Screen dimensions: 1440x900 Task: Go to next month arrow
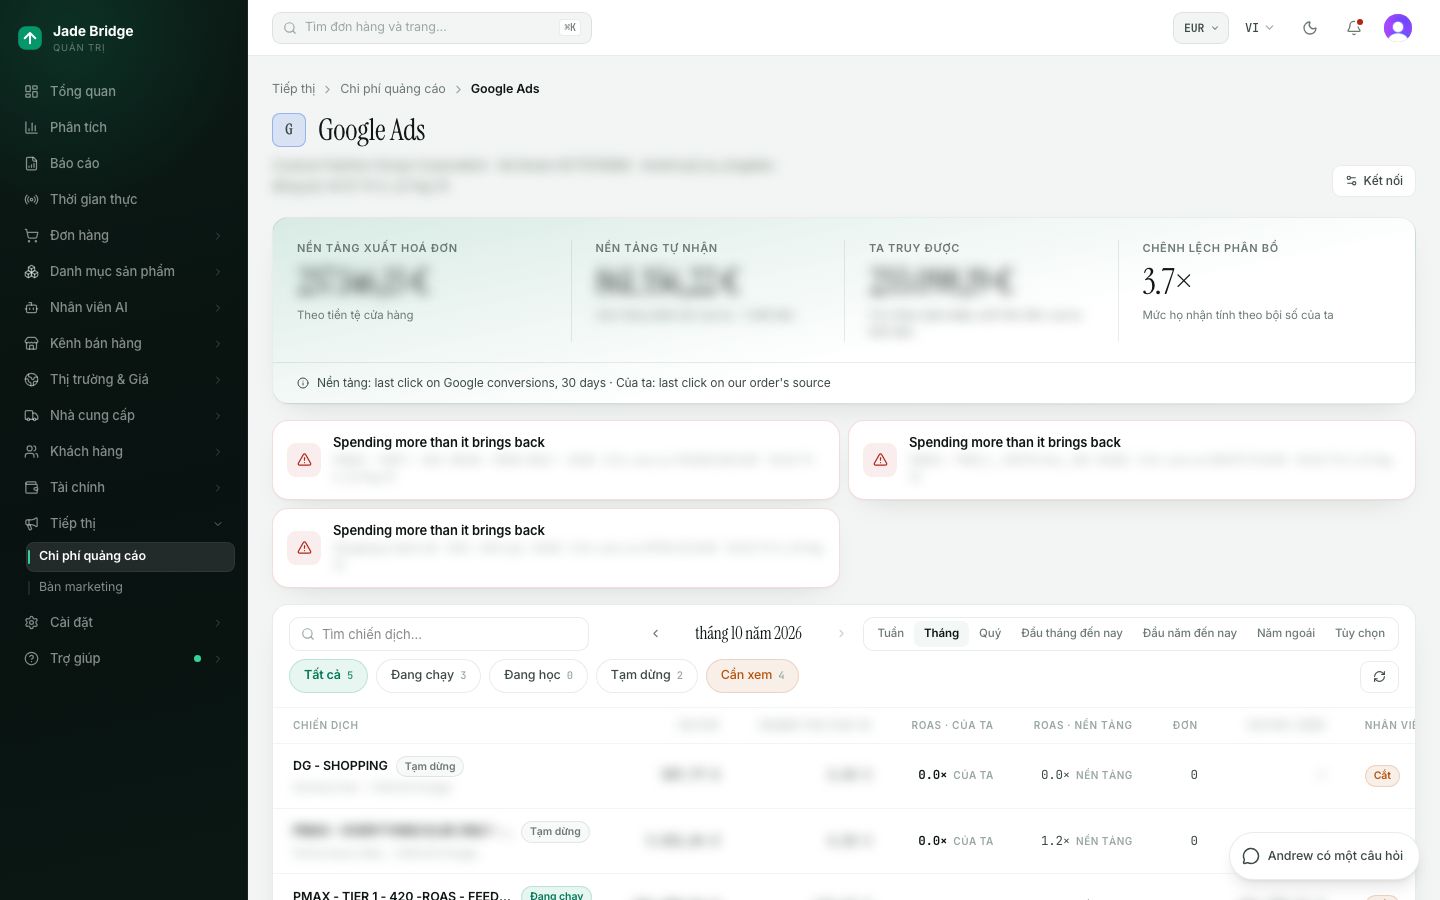841,633
